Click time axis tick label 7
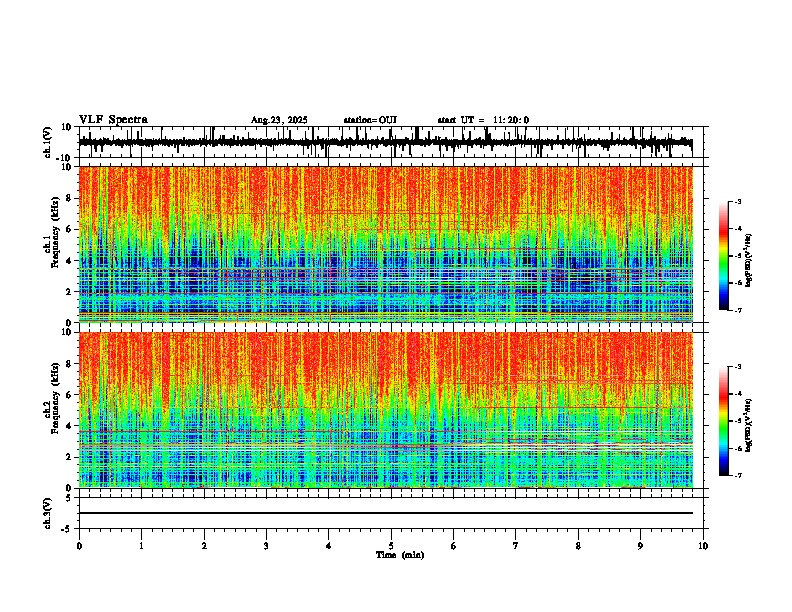 516,546
